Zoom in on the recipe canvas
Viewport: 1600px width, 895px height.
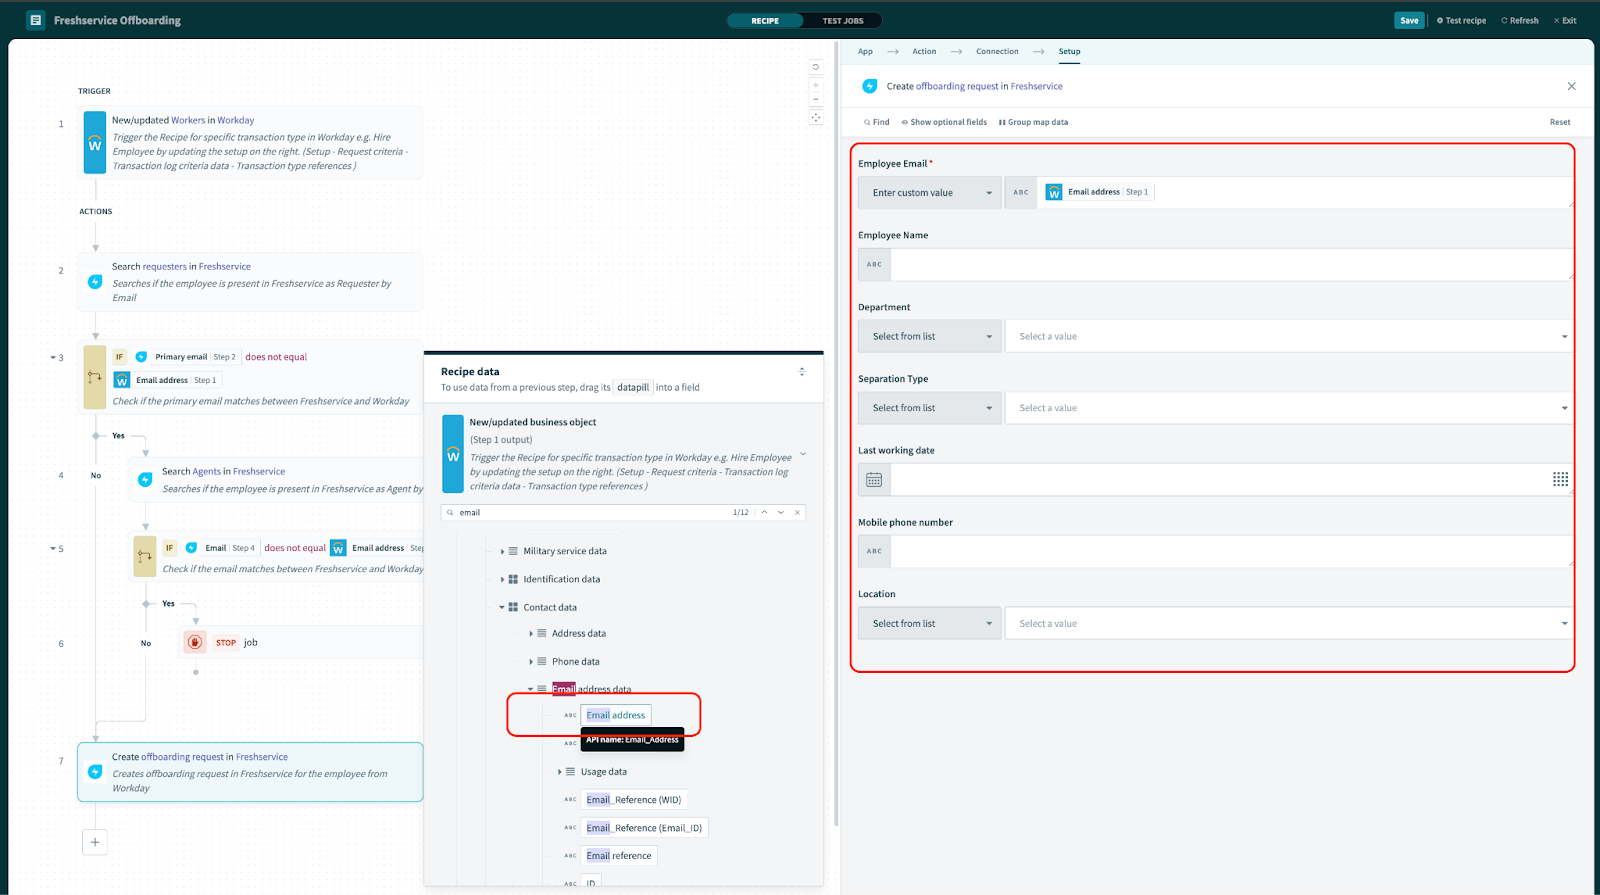pos(816,85)
